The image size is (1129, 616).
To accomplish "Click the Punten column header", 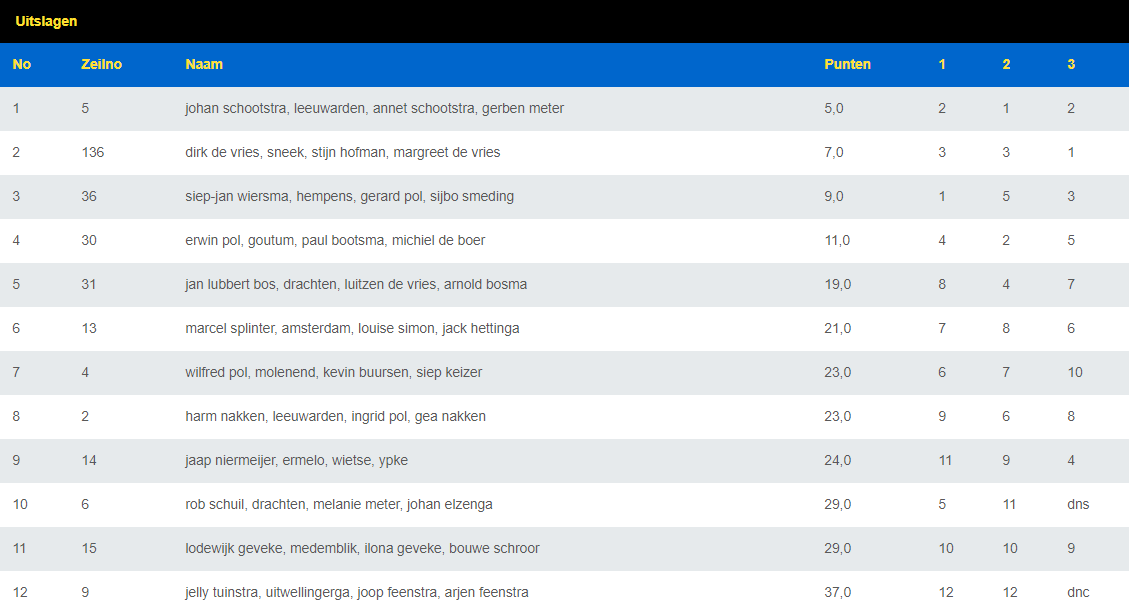I will (847, 64).
